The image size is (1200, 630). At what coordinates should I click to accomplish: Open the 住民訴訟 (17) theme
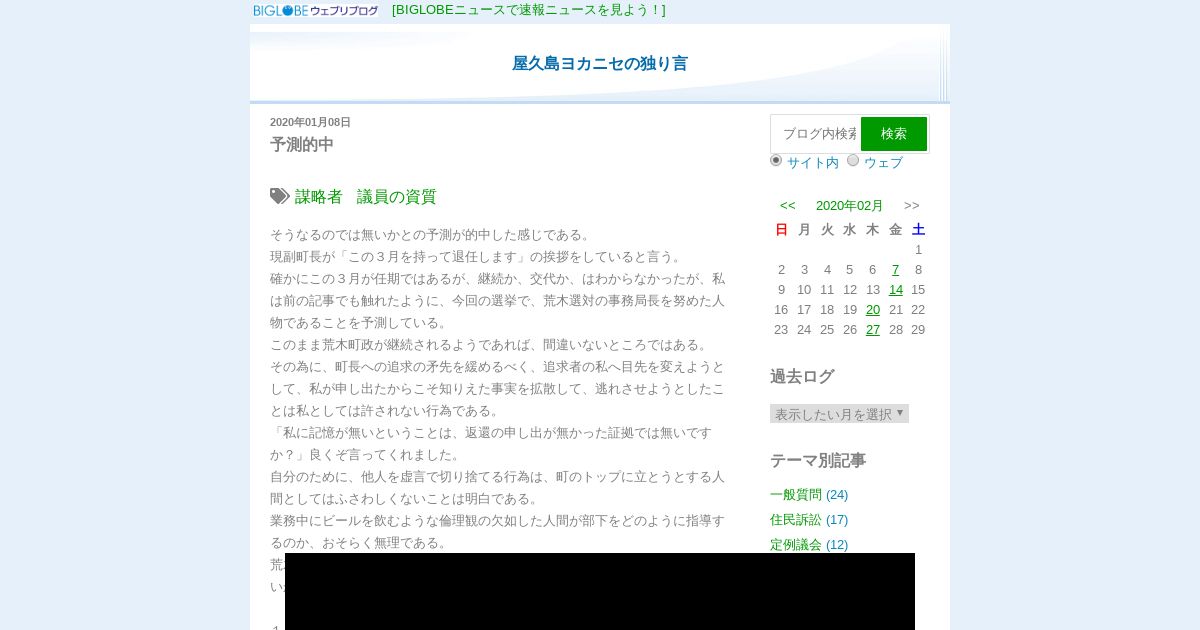click(x=809, y=519)
